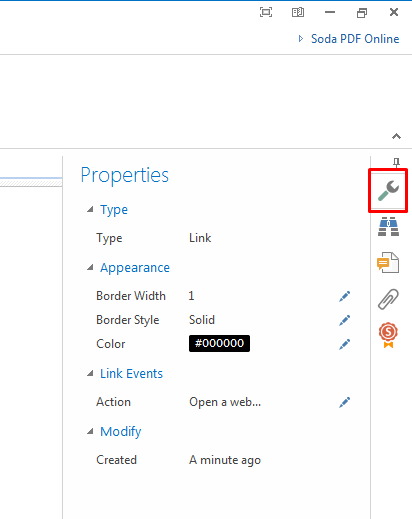Collapse the ribbon with the chevron

[x=396, y=136]
